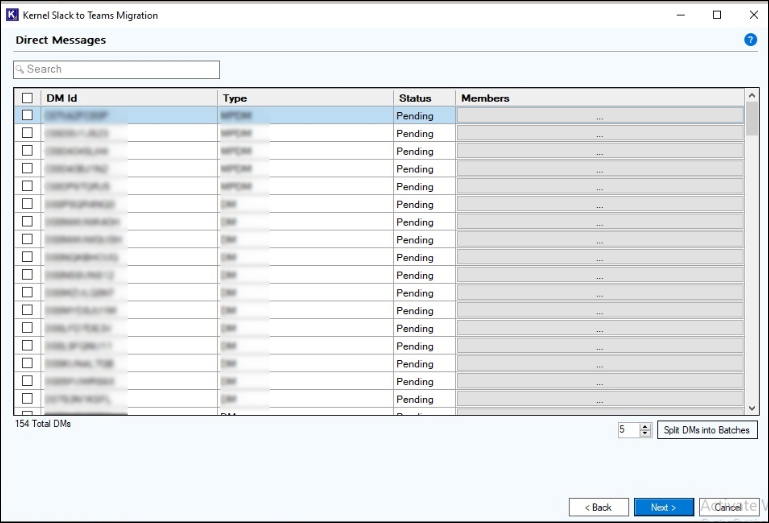Proceed with the Next > button
Image resolution: width=769 pixels, height=523 pixels.
pos(664,507)
